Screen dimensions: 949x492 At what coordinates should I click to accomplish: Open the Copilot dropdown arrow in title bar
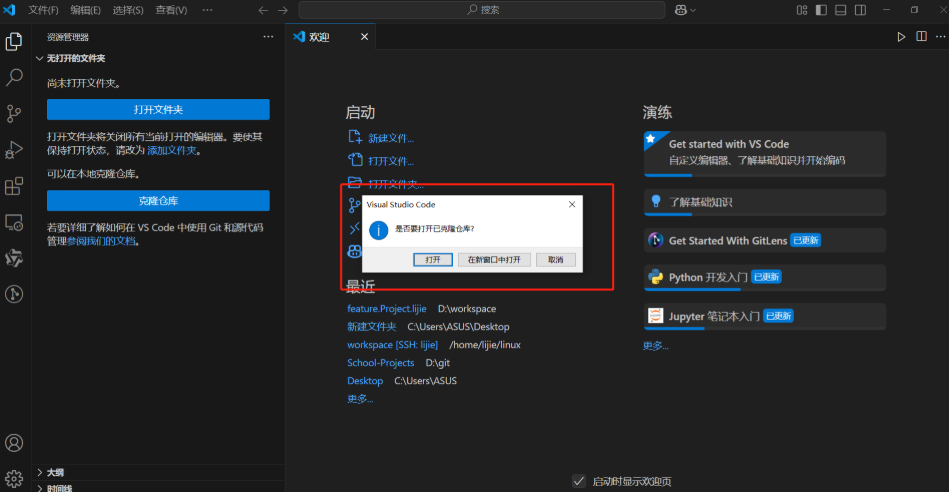click(693, 10)
